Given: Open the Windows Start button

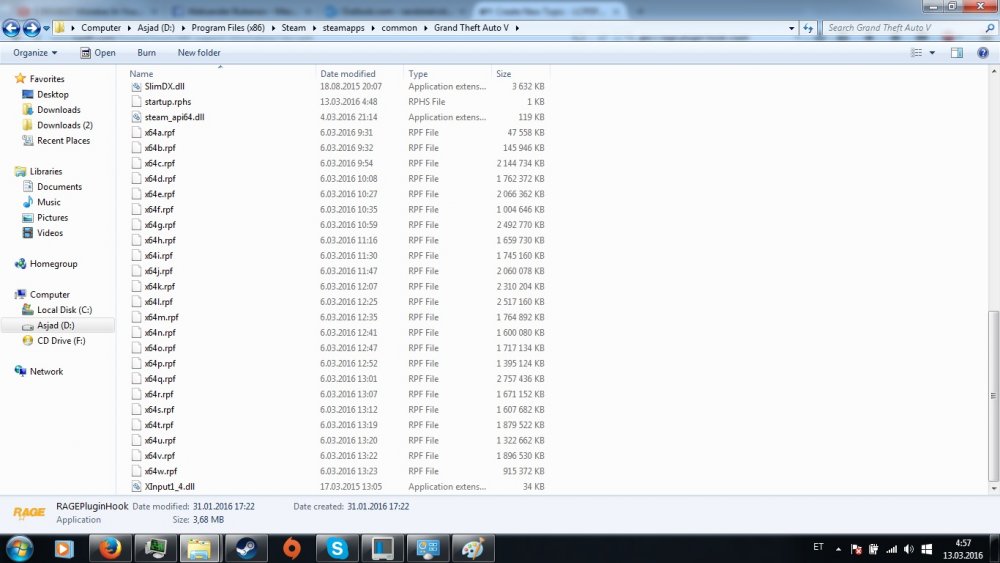Looking at the screenshot, I should (20, 548).
